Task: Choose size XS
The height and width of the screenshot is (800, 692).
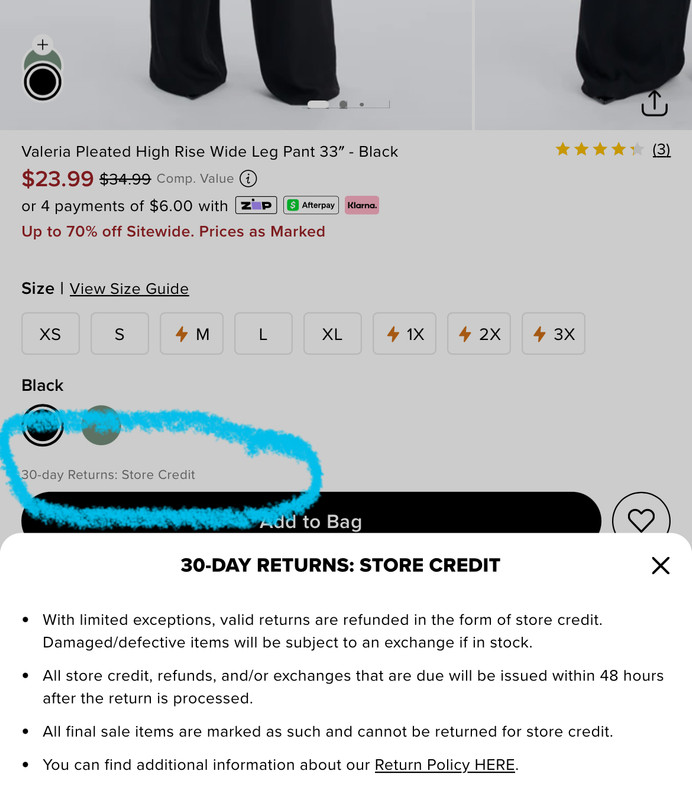Action: point(51,334)
